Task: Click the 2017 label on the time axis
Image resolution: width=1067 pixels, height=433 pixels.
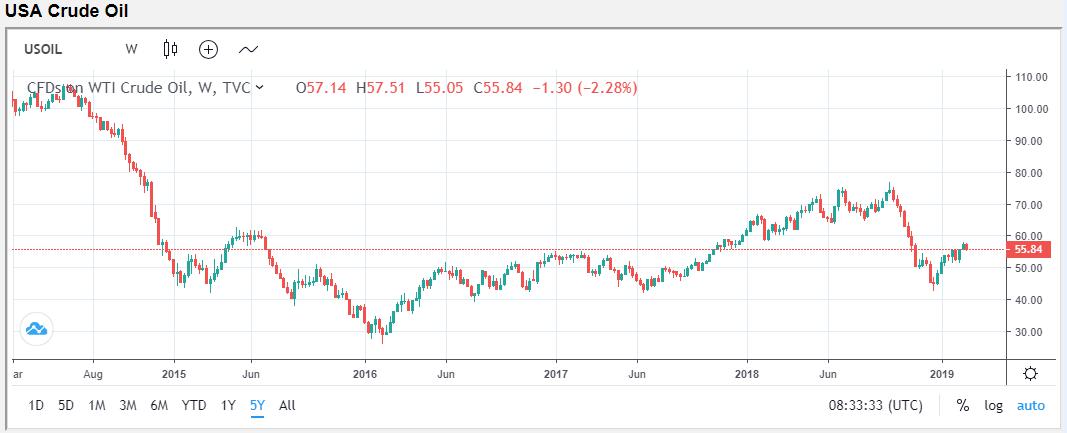Action: 556,373
